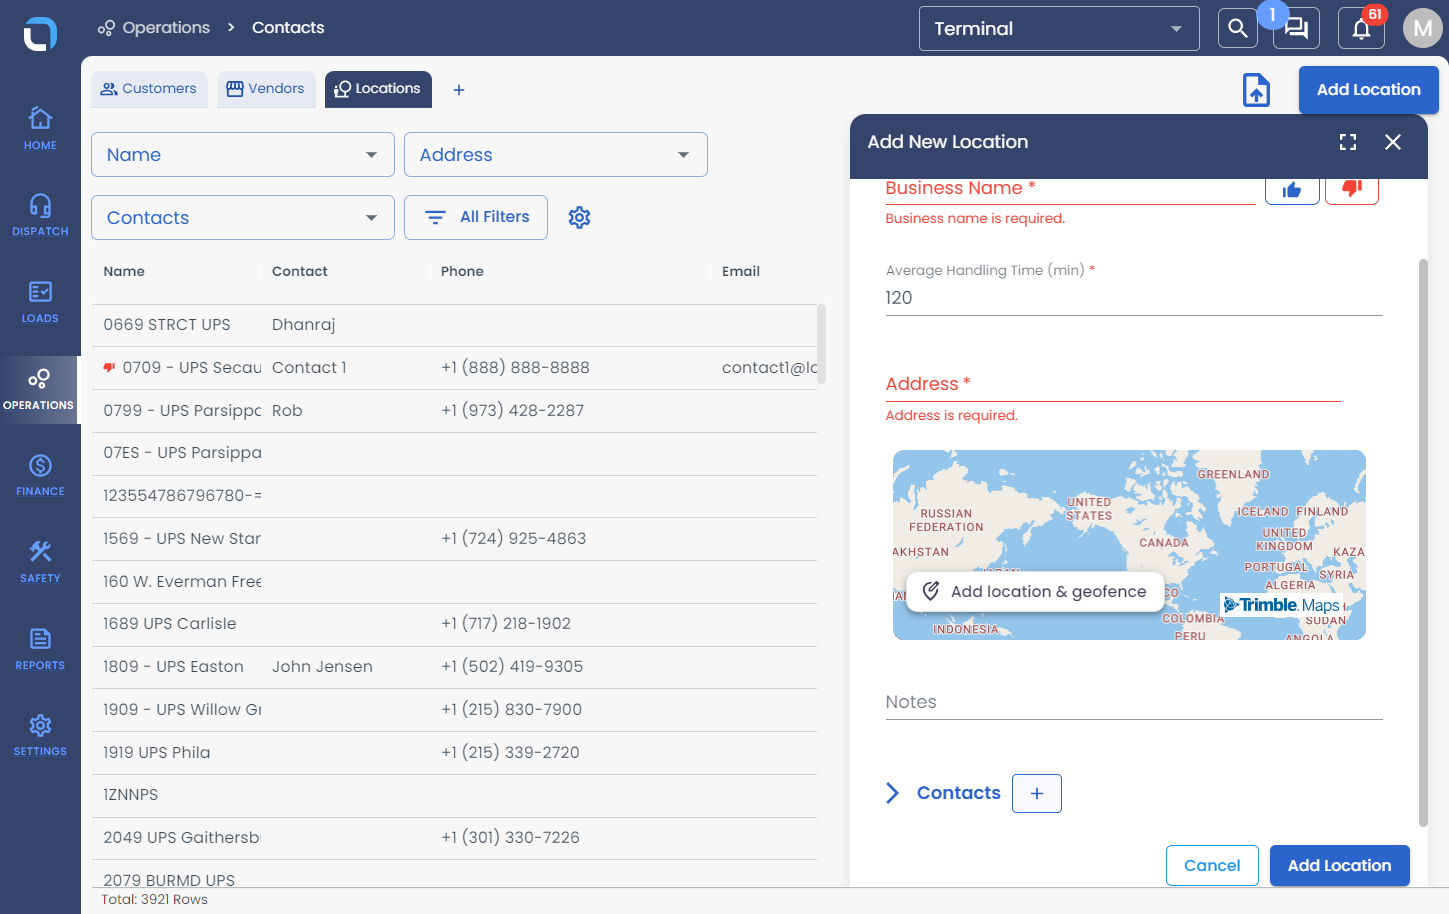Expand the Contacts section chevron
Screen dimensions: 1449x914
pyautogui.click(x=892, y=793)
